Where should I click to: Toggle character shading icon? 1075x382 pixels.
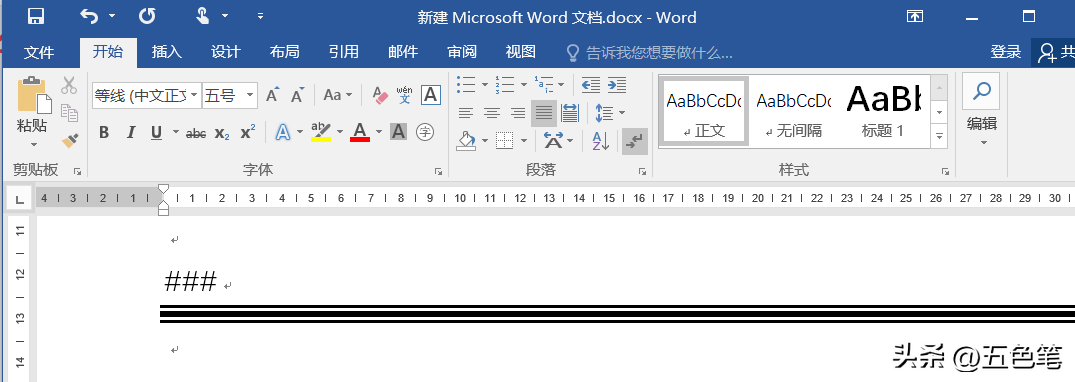398,132
